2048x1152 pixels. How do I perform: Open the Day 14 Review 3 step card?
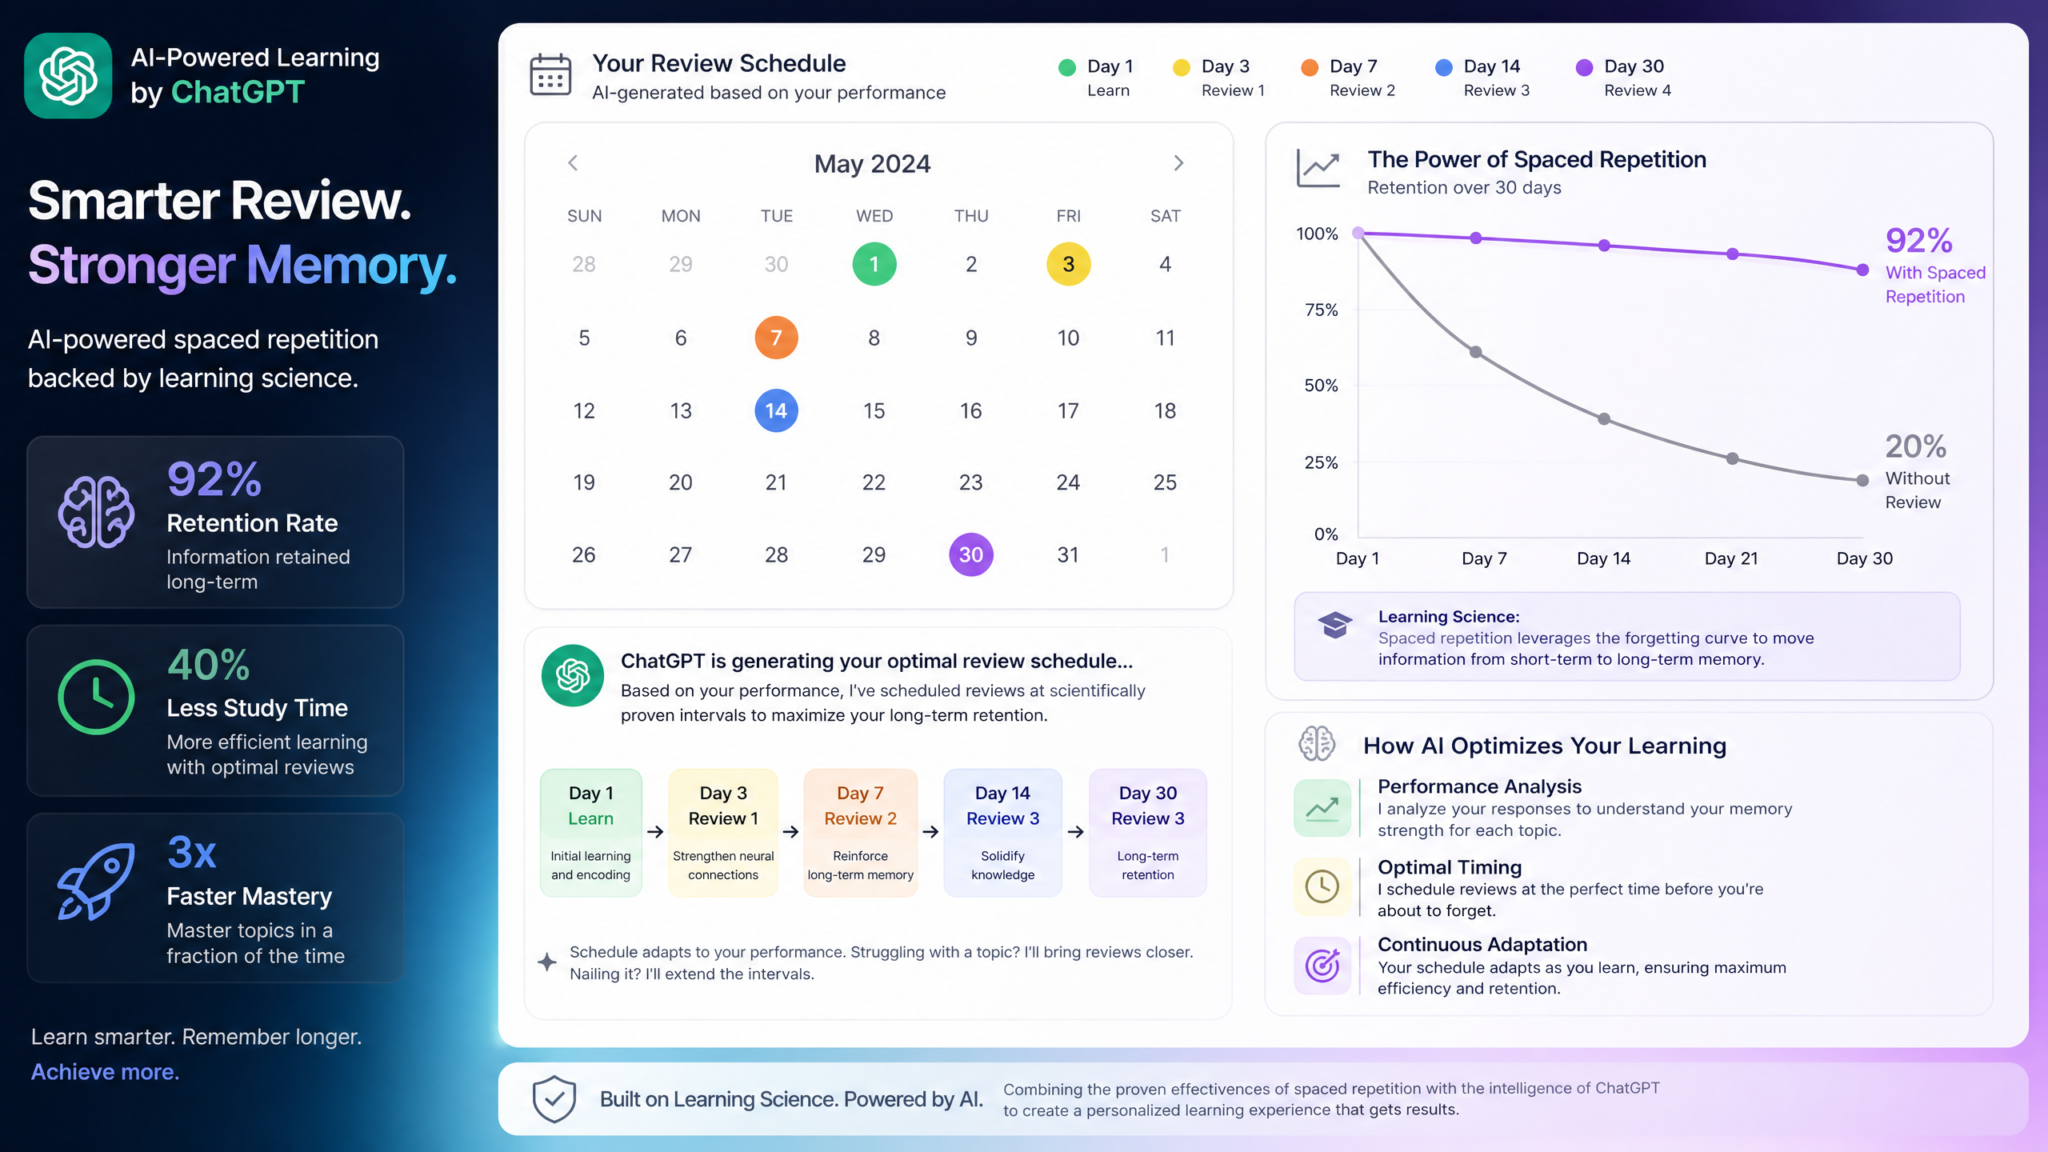1003,832
